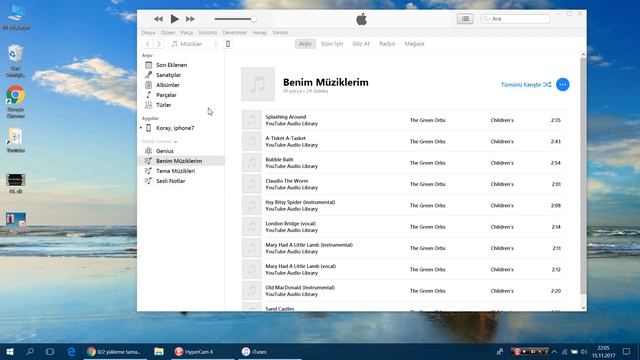The image size is (640, 360).
Task: Select Parçalar in sidebar
Action: coord(181,95)
